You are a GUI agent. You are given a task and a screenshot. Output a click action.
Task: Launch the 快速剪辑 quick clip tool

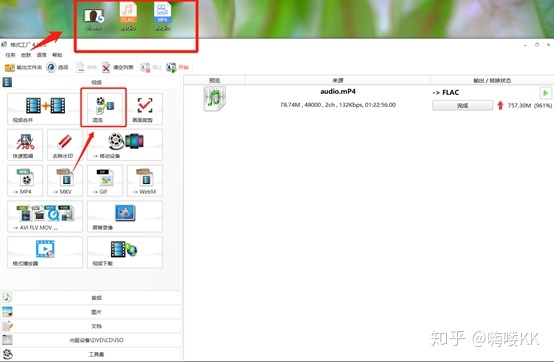(x=25, y=145)
